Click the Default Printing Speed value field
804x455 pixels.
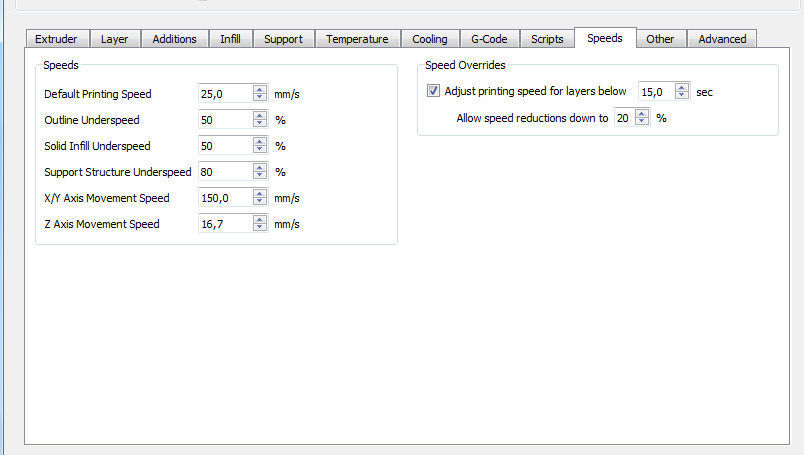(226, 94)
